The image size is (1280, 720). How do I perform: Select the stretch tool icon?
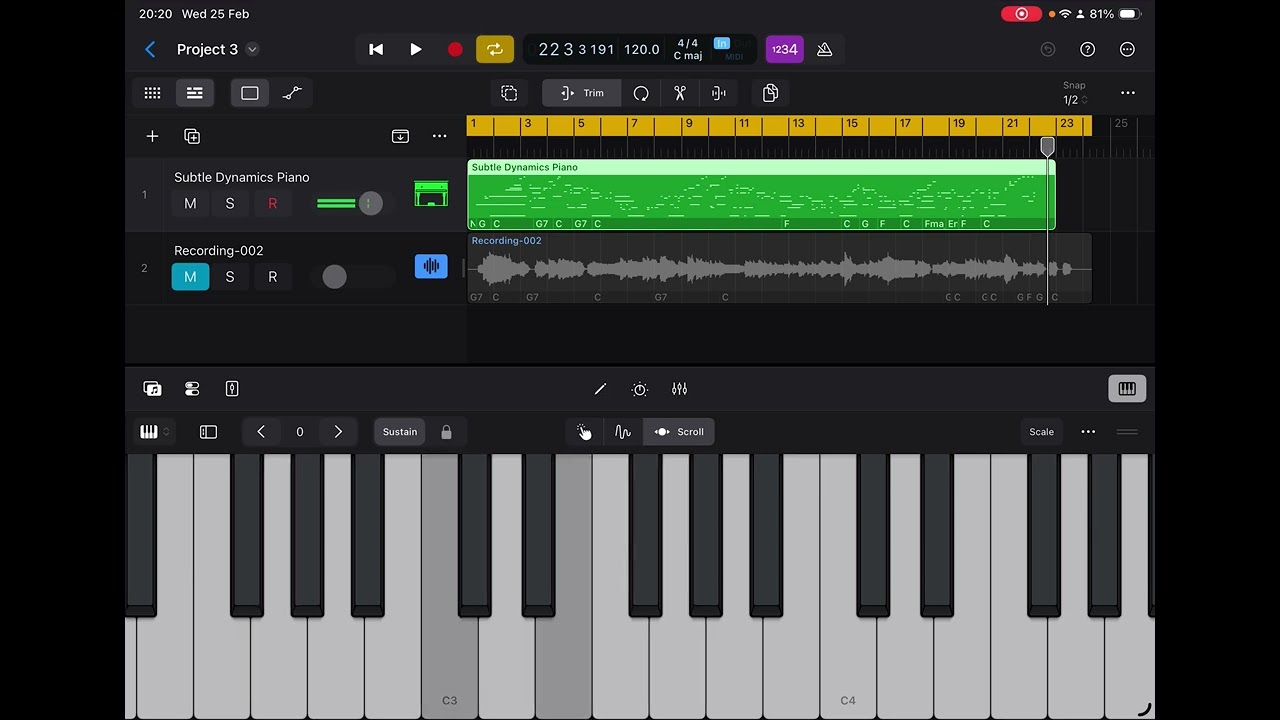718,93
